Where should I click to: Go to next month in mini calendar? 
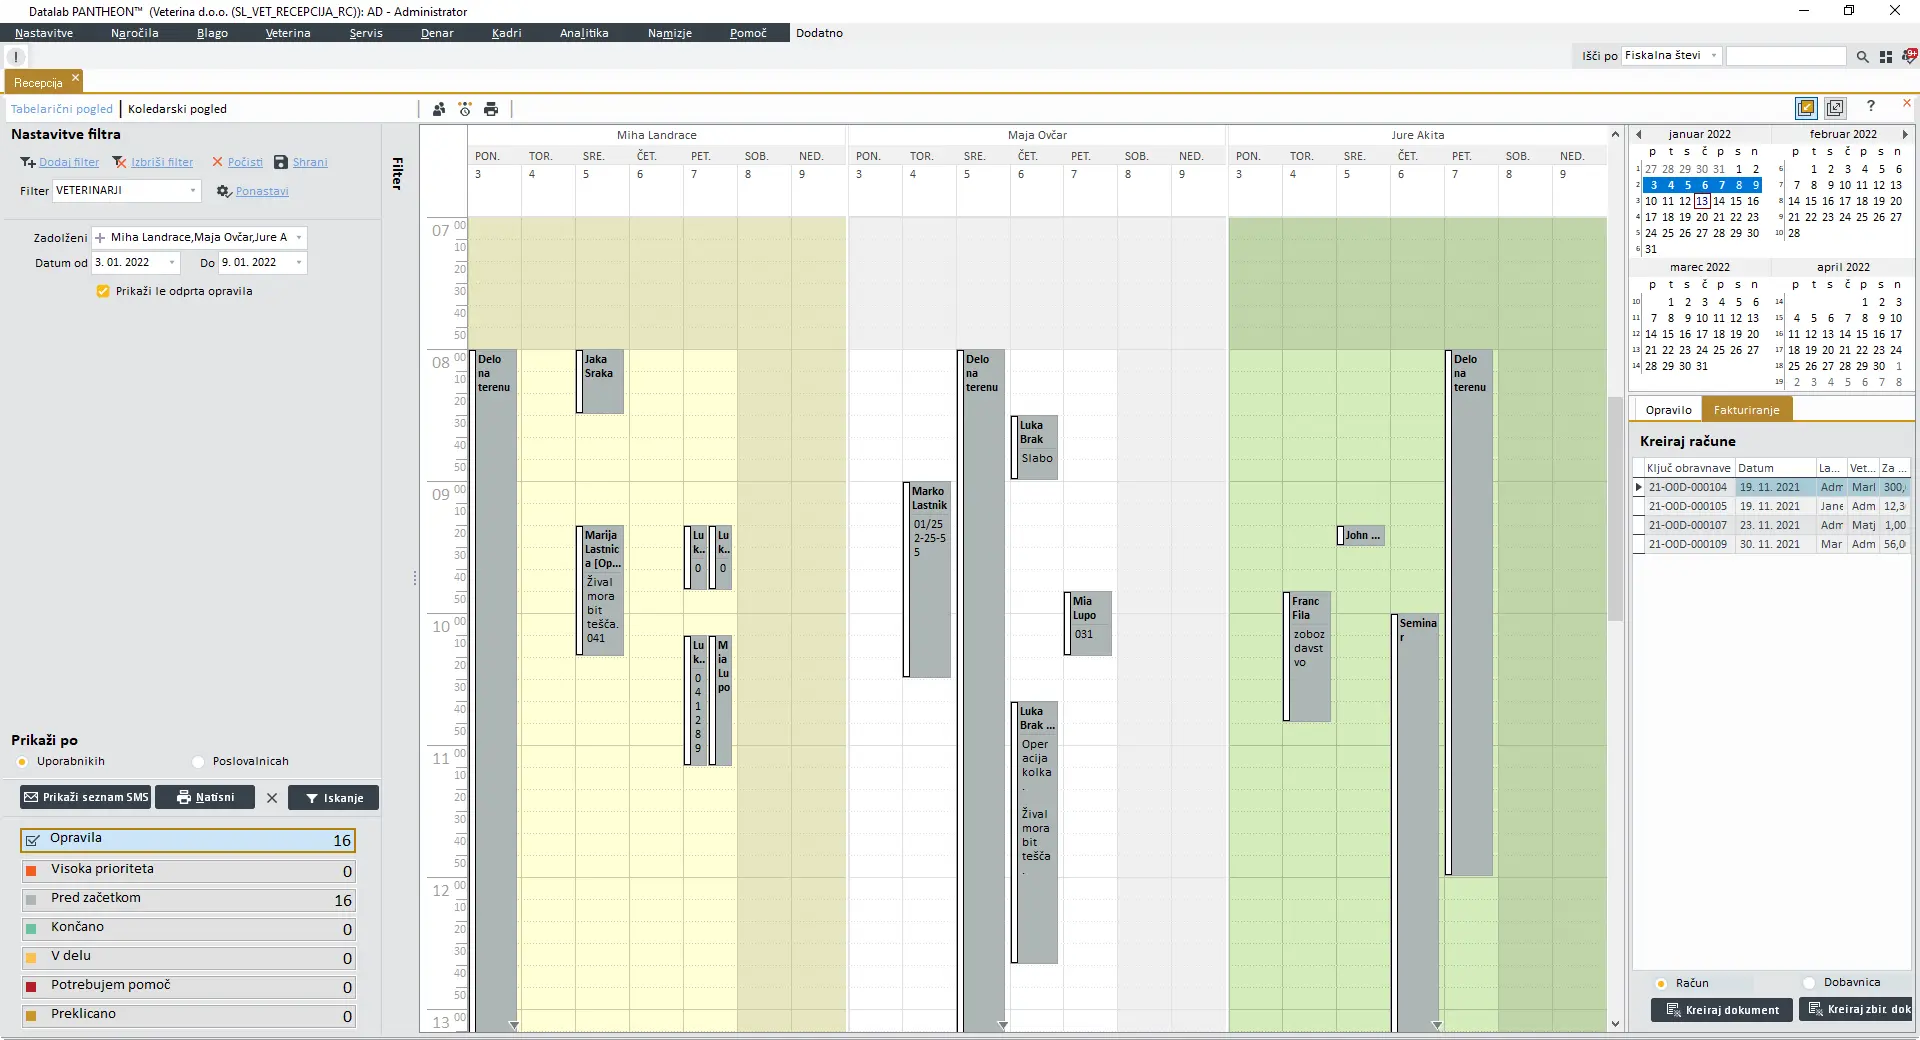[1905, 134]
